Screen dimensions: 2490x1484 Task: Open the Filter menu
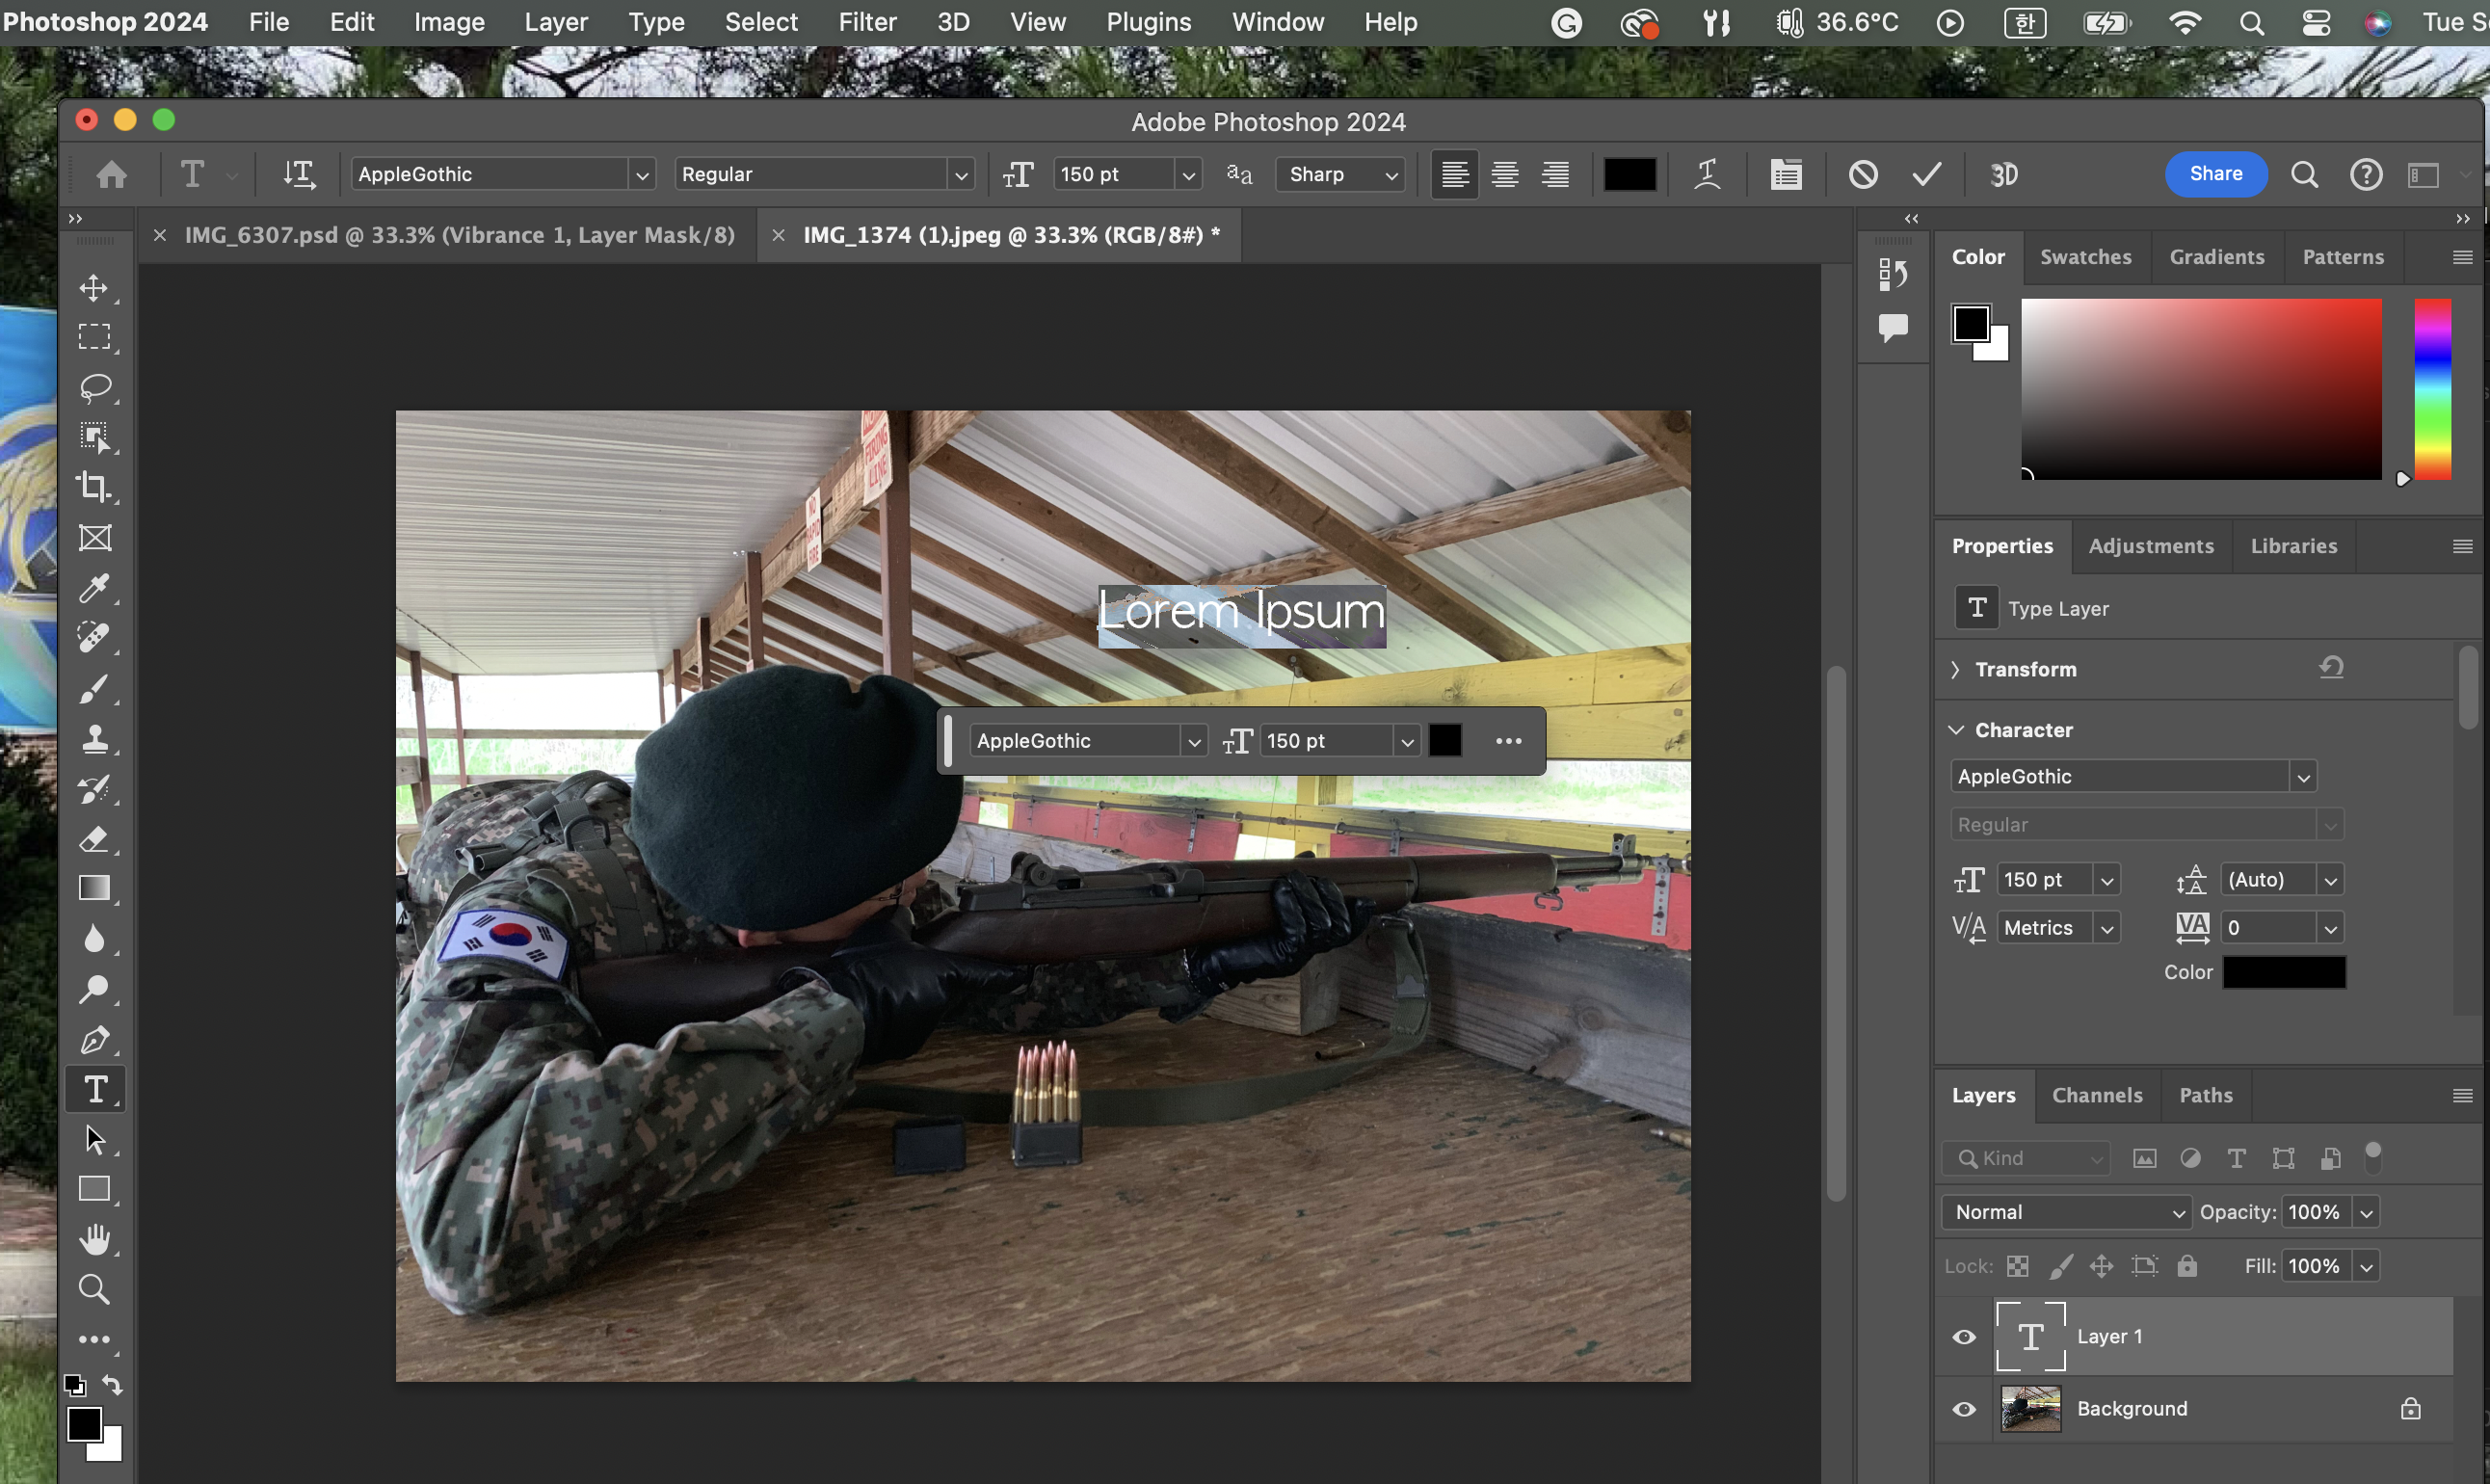pos(866,22)
